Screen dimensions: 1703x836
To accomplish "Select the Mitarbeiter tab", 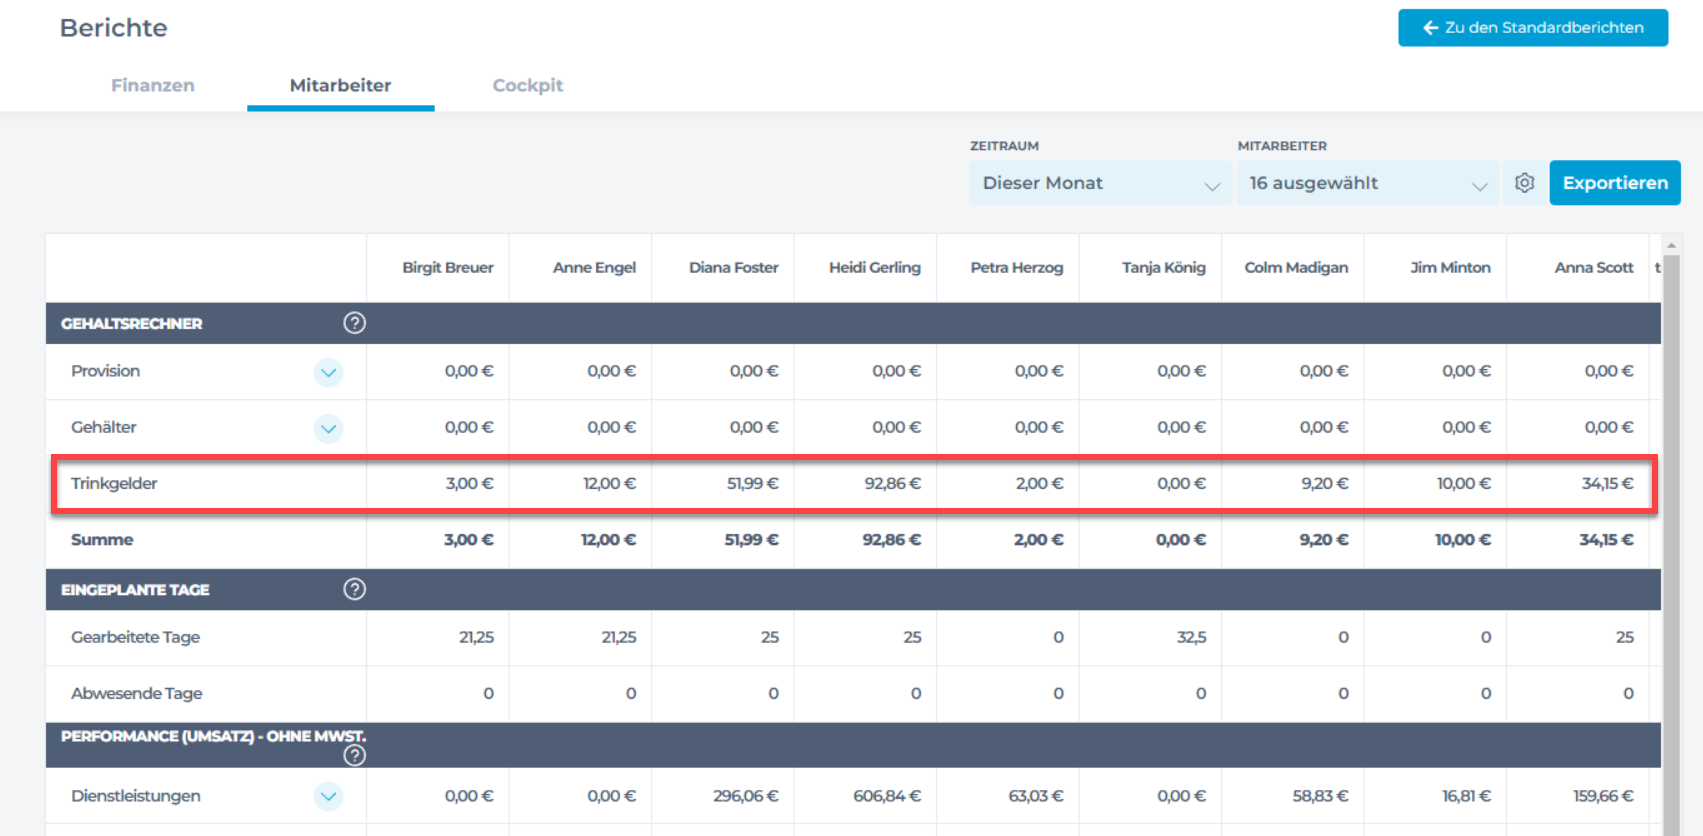I will [340, 85].
